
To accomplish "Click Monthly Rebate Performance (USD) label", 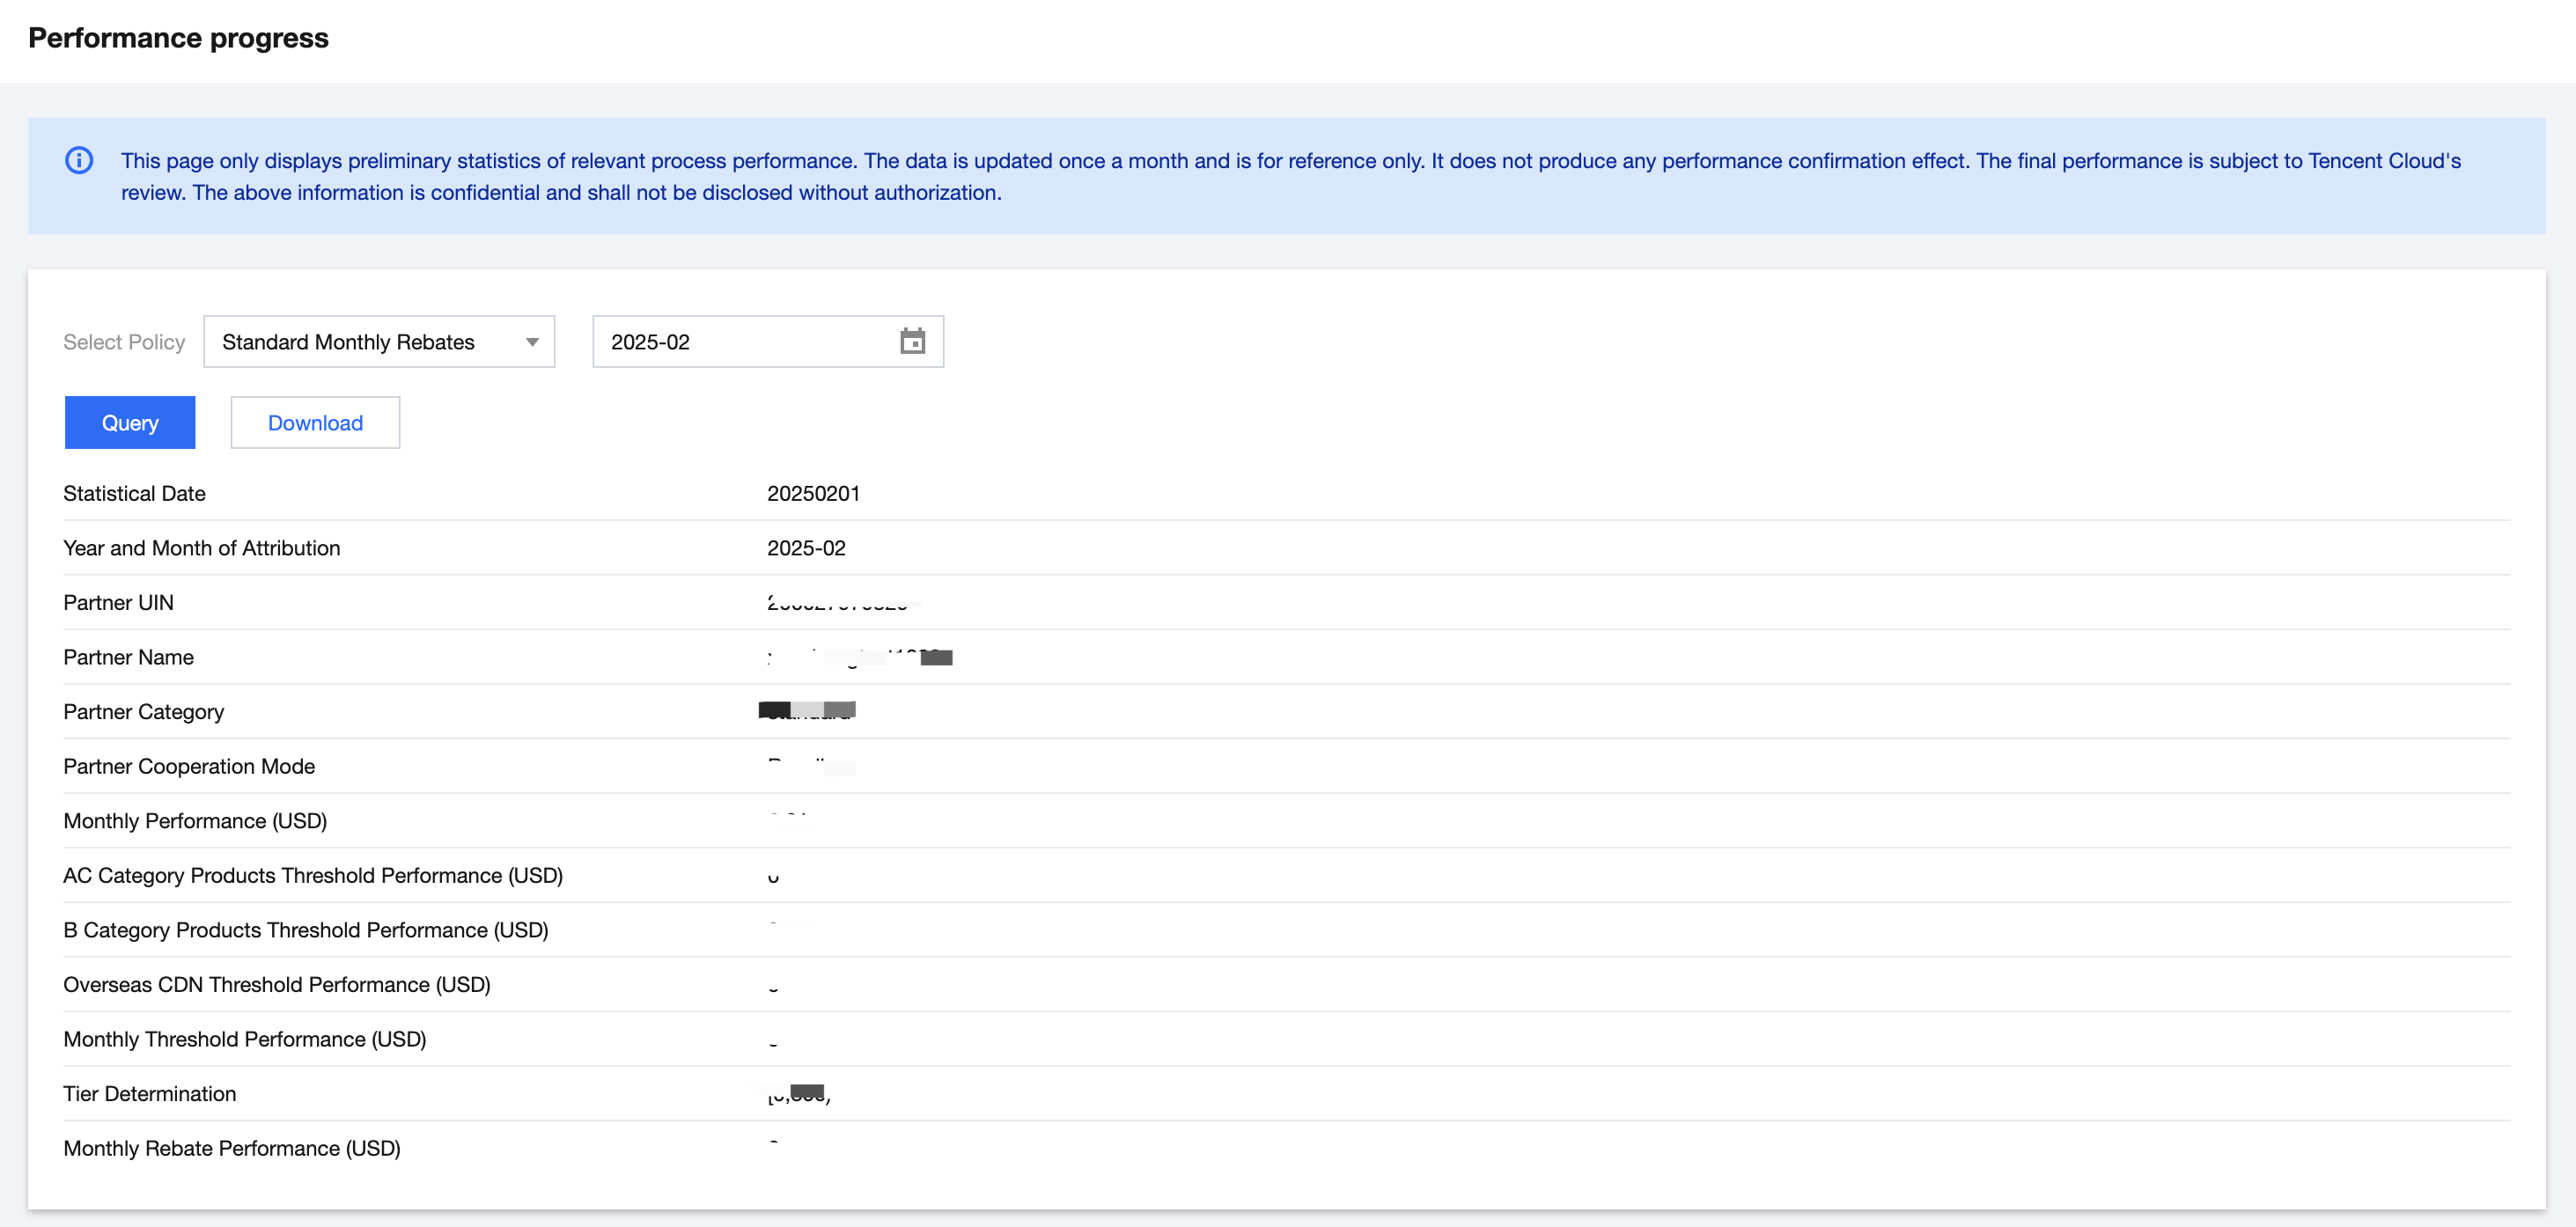I will [232, 1148].
